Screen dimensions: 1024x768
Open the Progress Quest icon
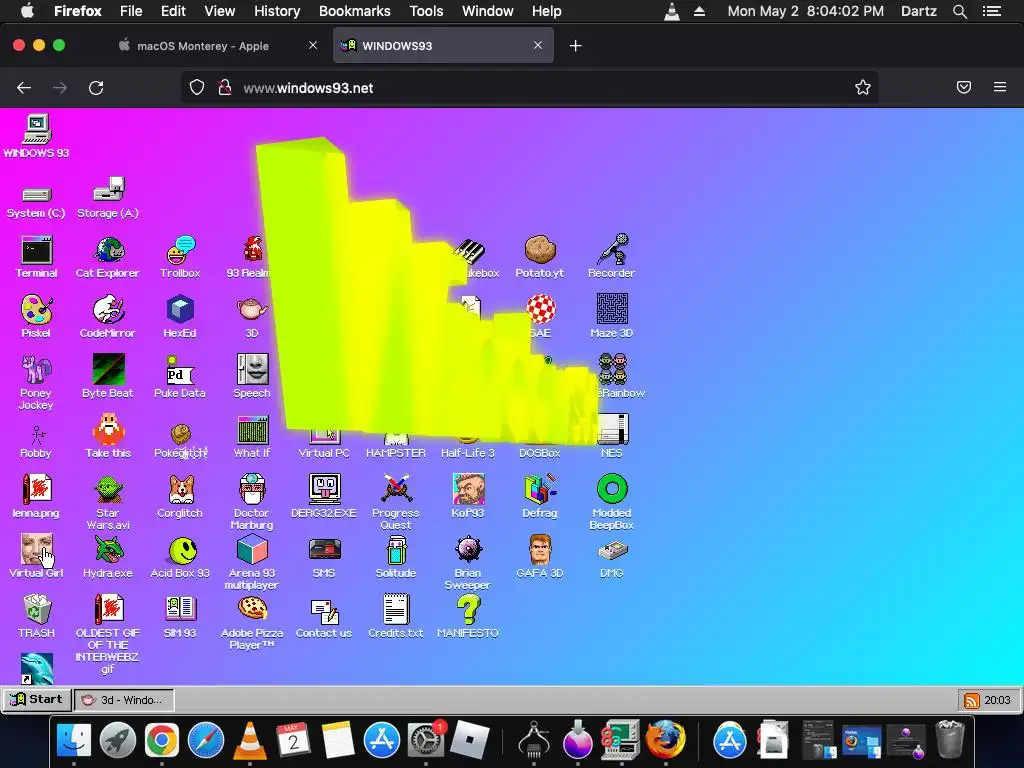pos(396,502)
